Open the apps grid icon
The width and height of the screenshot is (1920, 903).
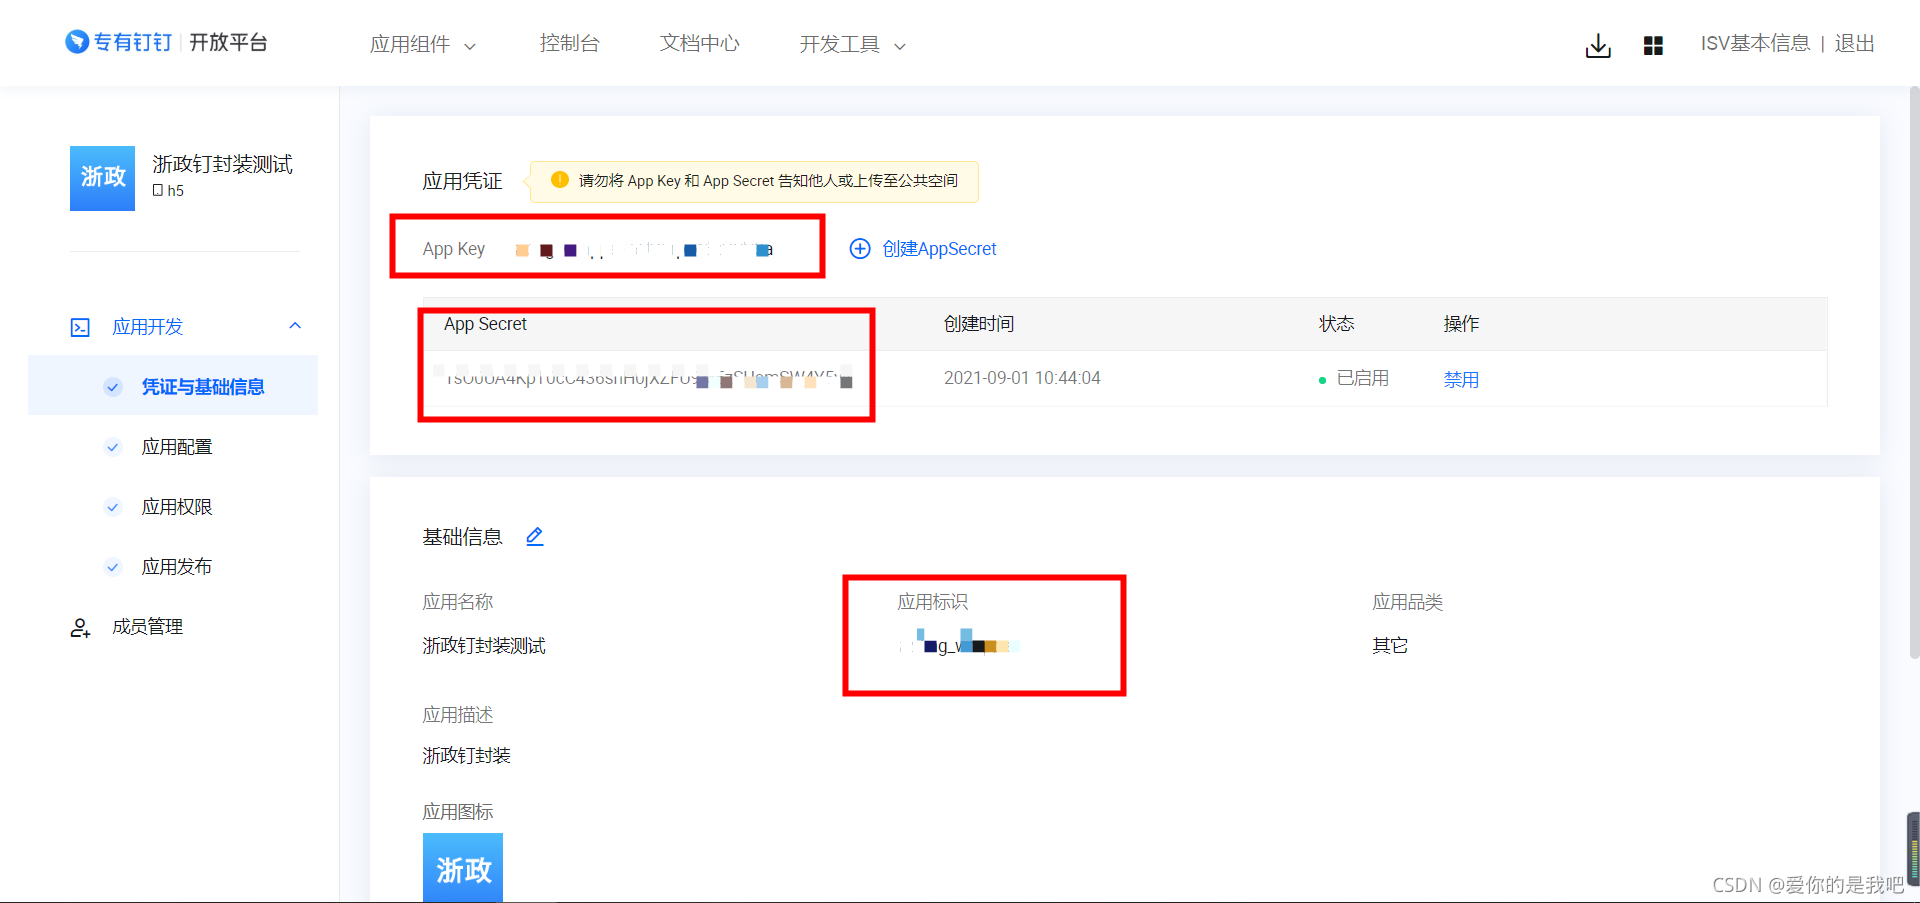(1653, 46)
